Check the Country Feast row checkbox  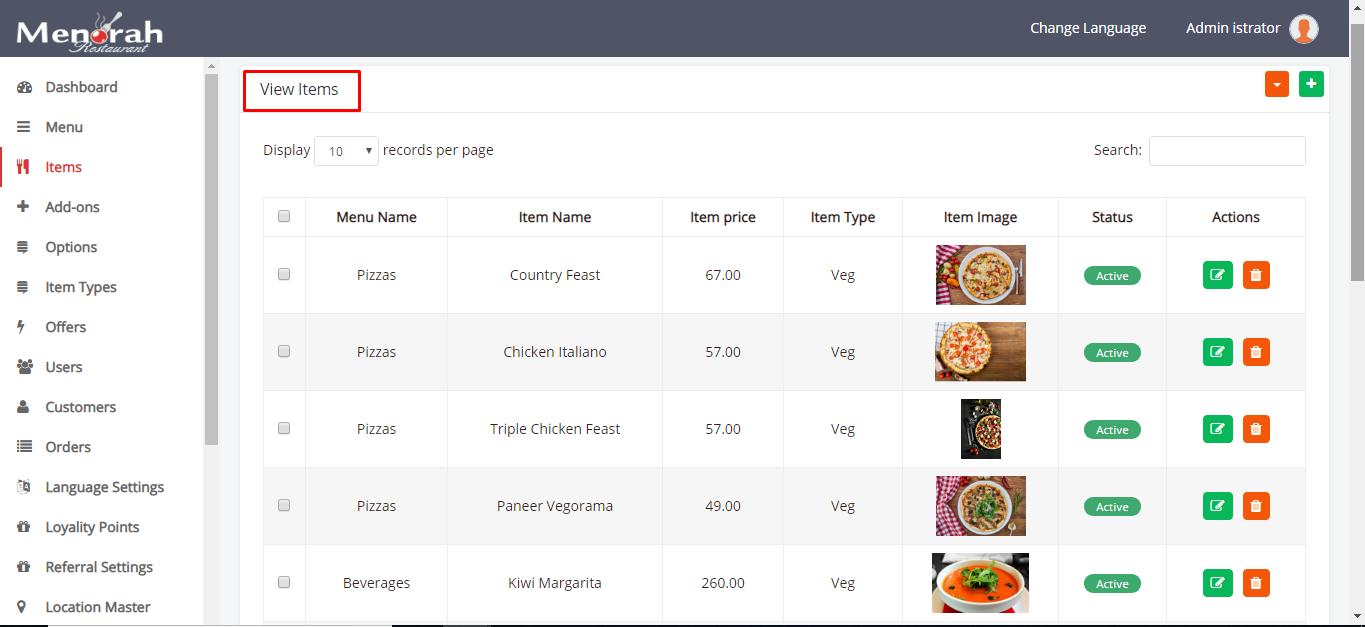tap(284, 274)
